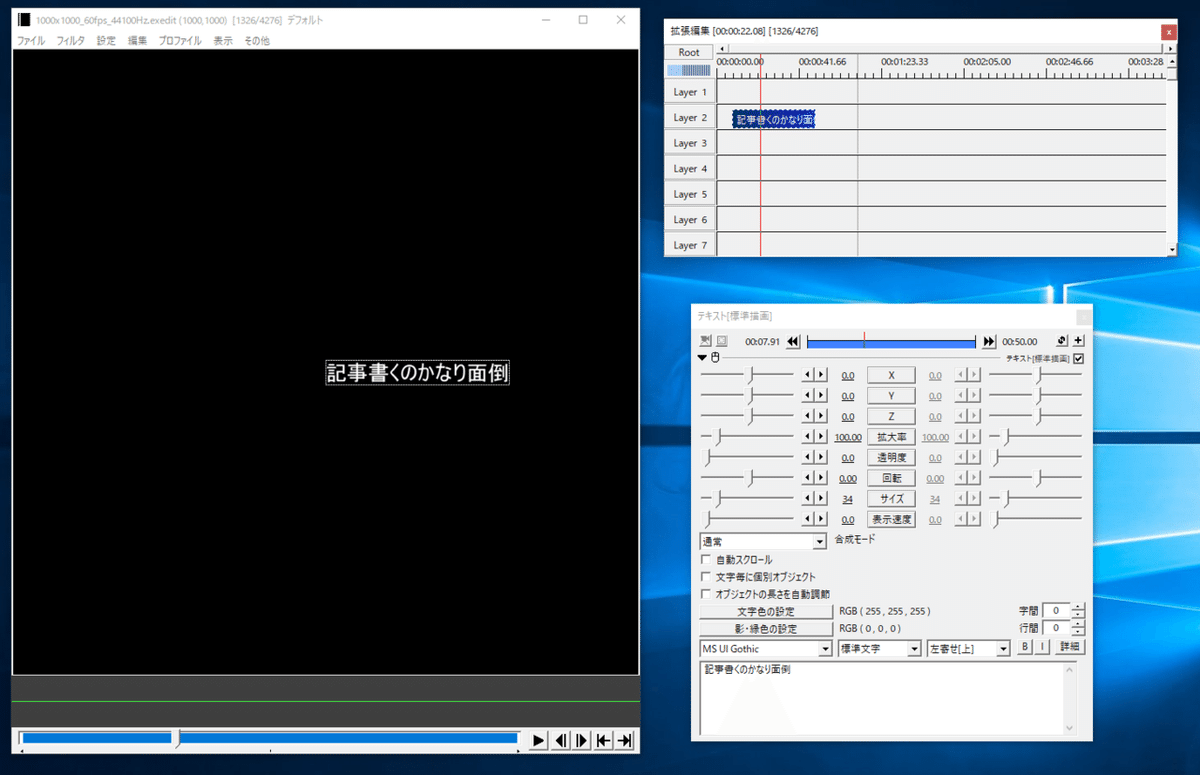Select the 記事書くのかなり面 object on Layer 2
Viewport: 1200px width, 775px height.
pos(774,119)
